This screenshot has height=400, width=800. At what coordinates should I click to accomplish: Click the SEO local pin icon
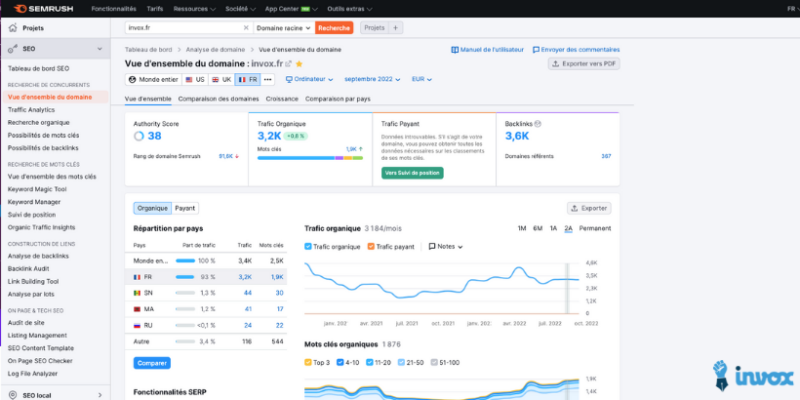(x=12, y=395)
